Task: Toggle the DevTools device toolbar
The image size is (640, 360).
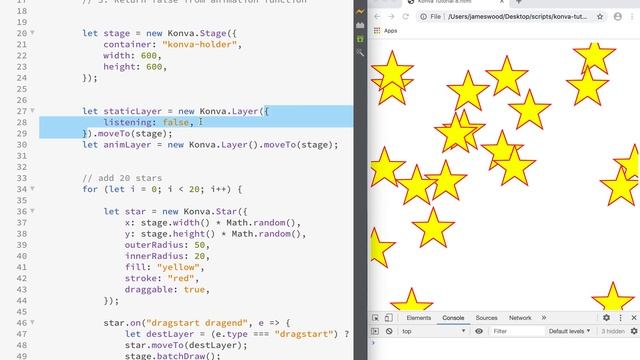Action: click(x=389, y=318)
